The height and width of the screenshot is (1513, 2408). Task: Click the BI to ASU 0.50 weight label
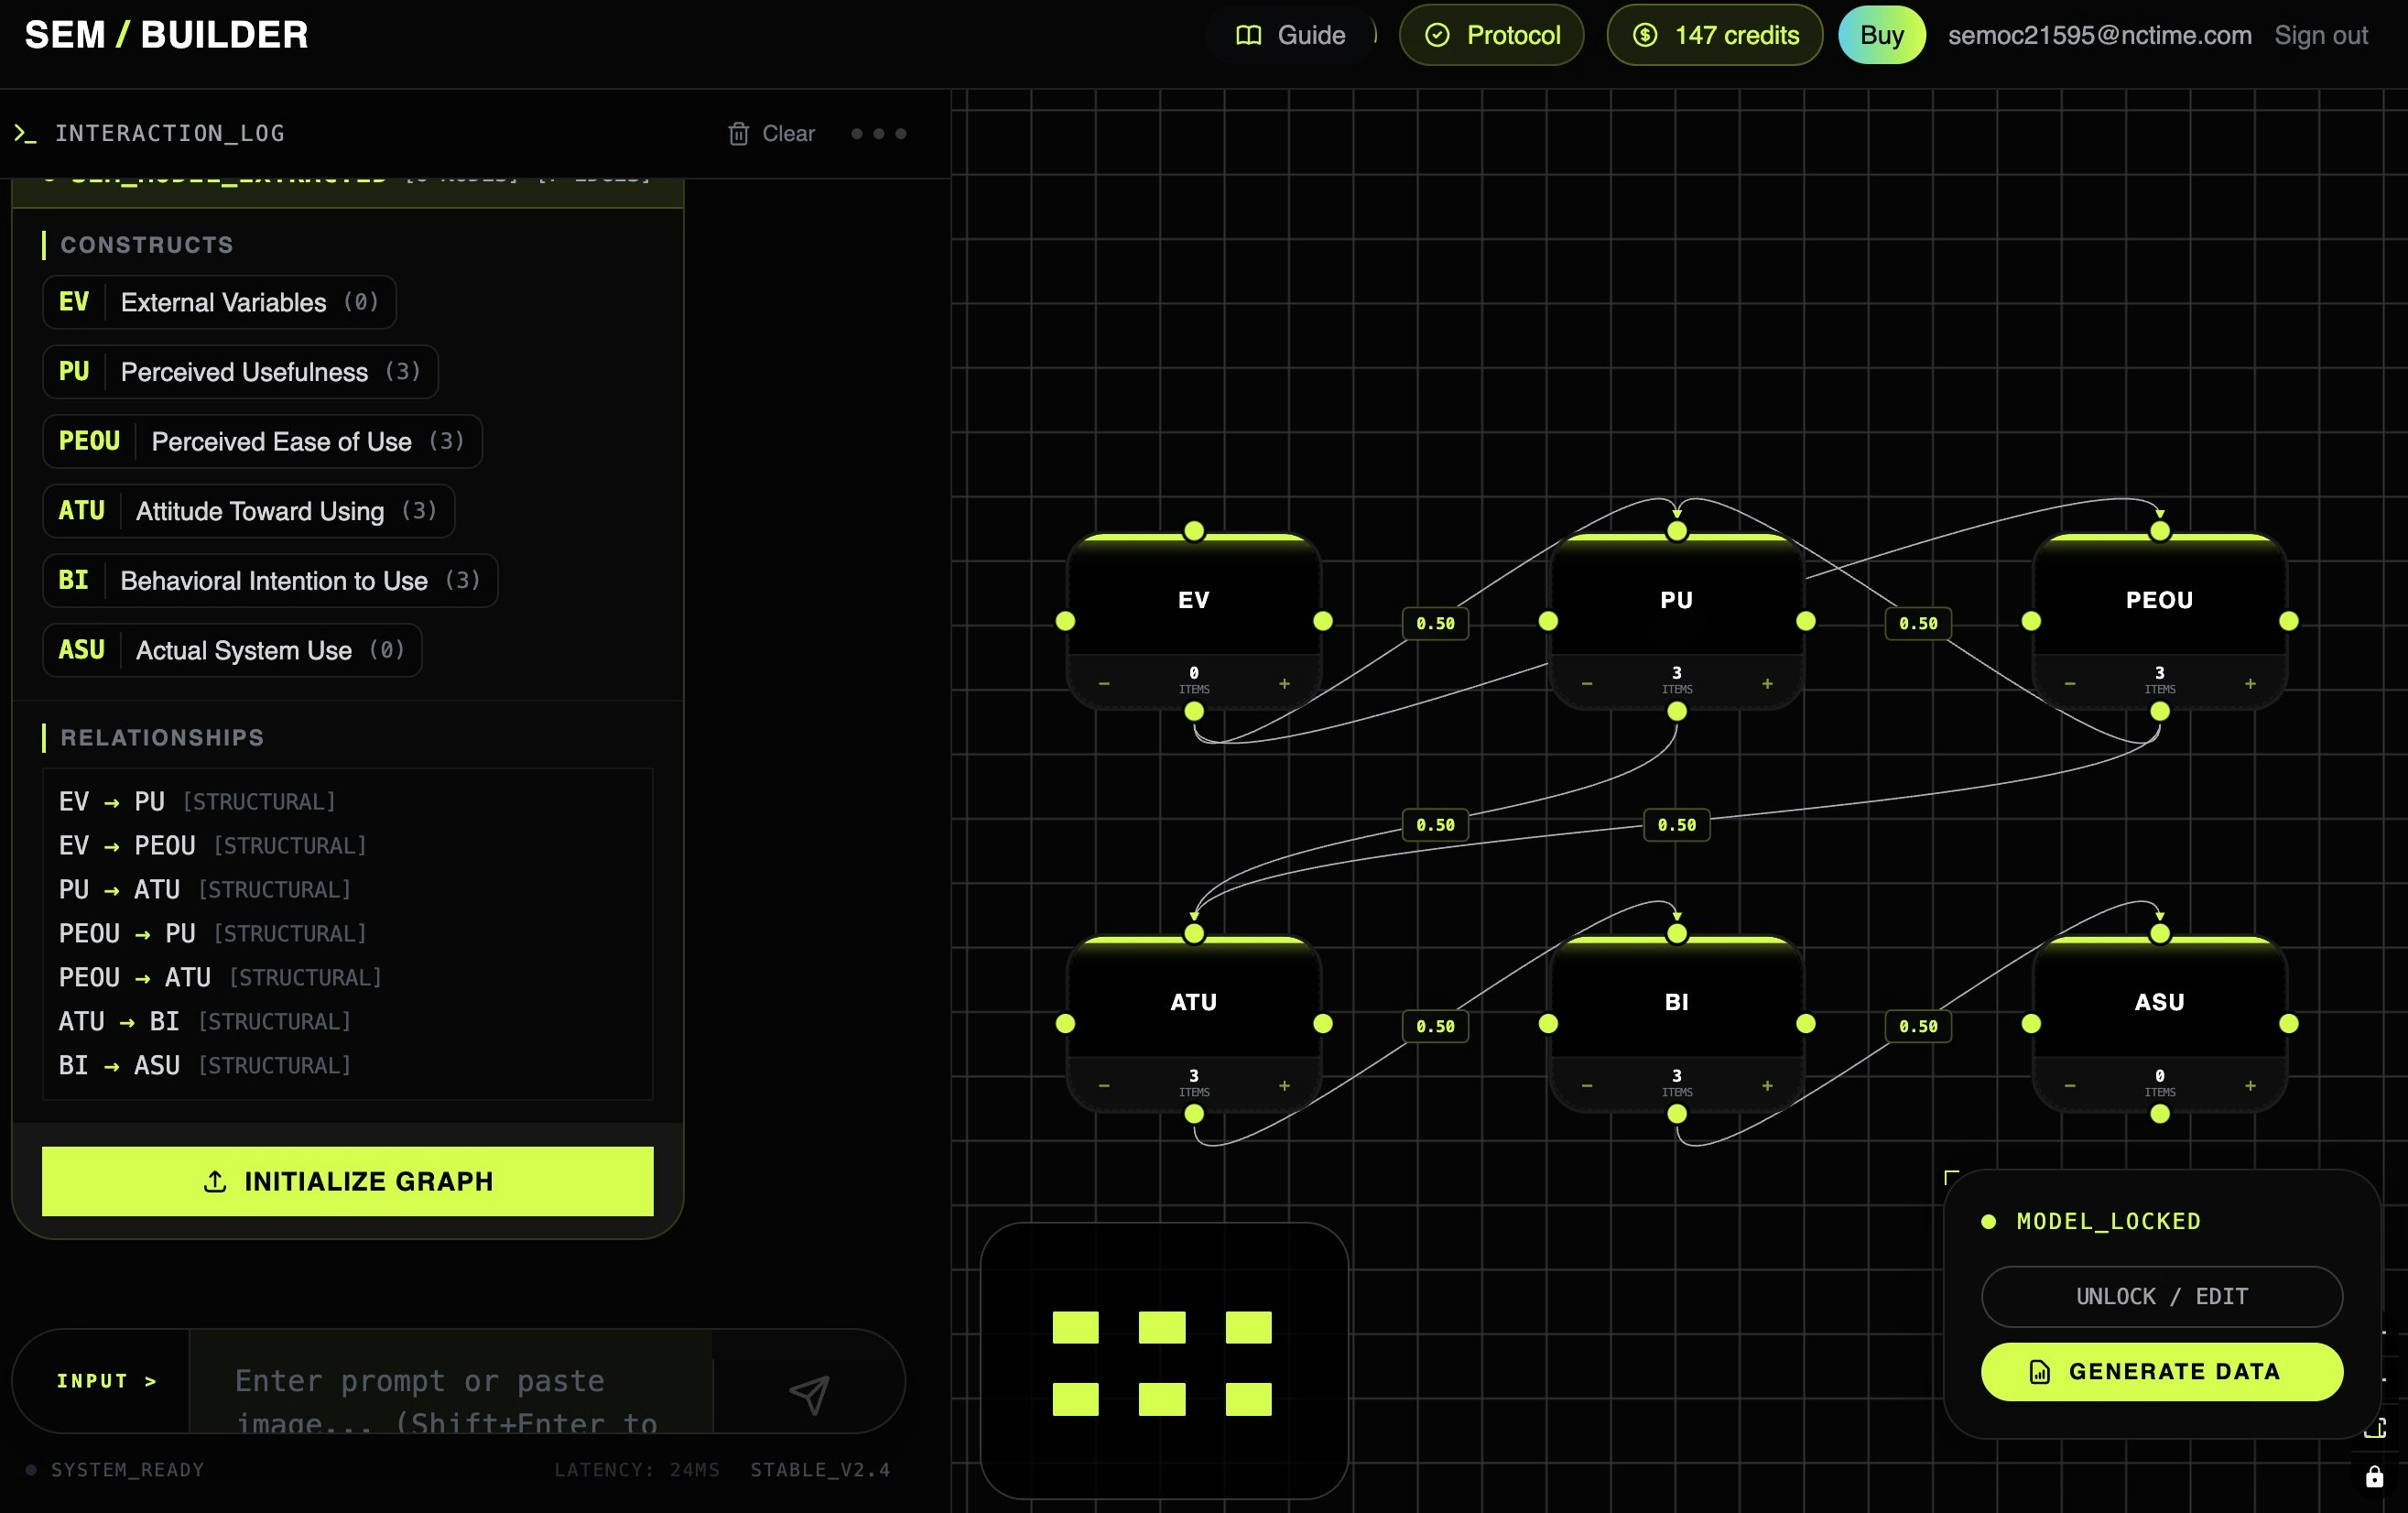click(x=1917, y=1026)
